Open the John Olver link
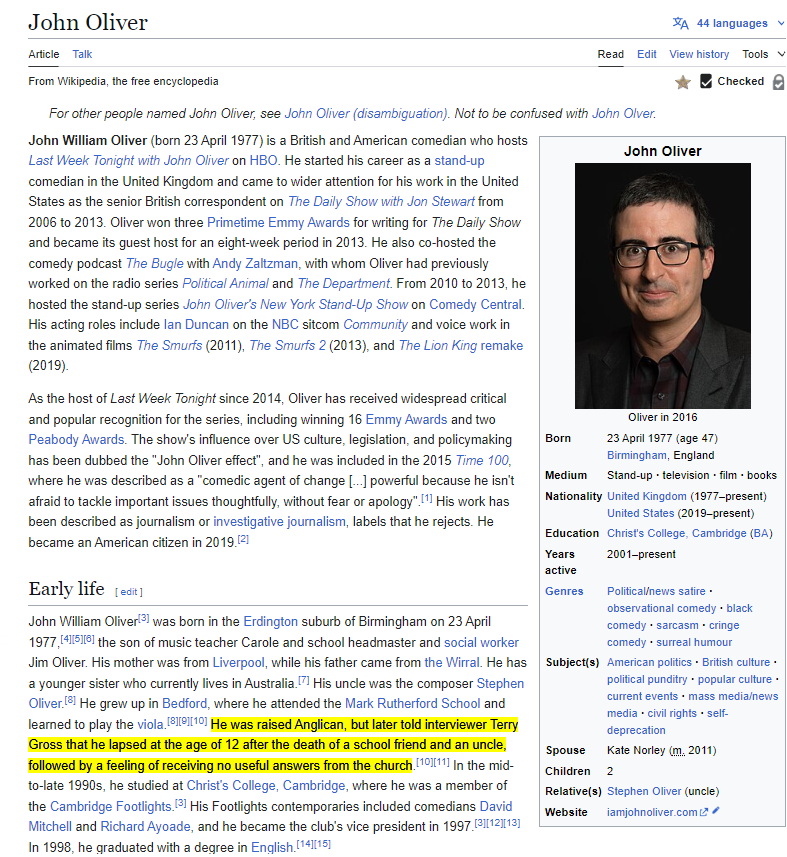Screen dimensions: 787x857 (x=622, y=113)
